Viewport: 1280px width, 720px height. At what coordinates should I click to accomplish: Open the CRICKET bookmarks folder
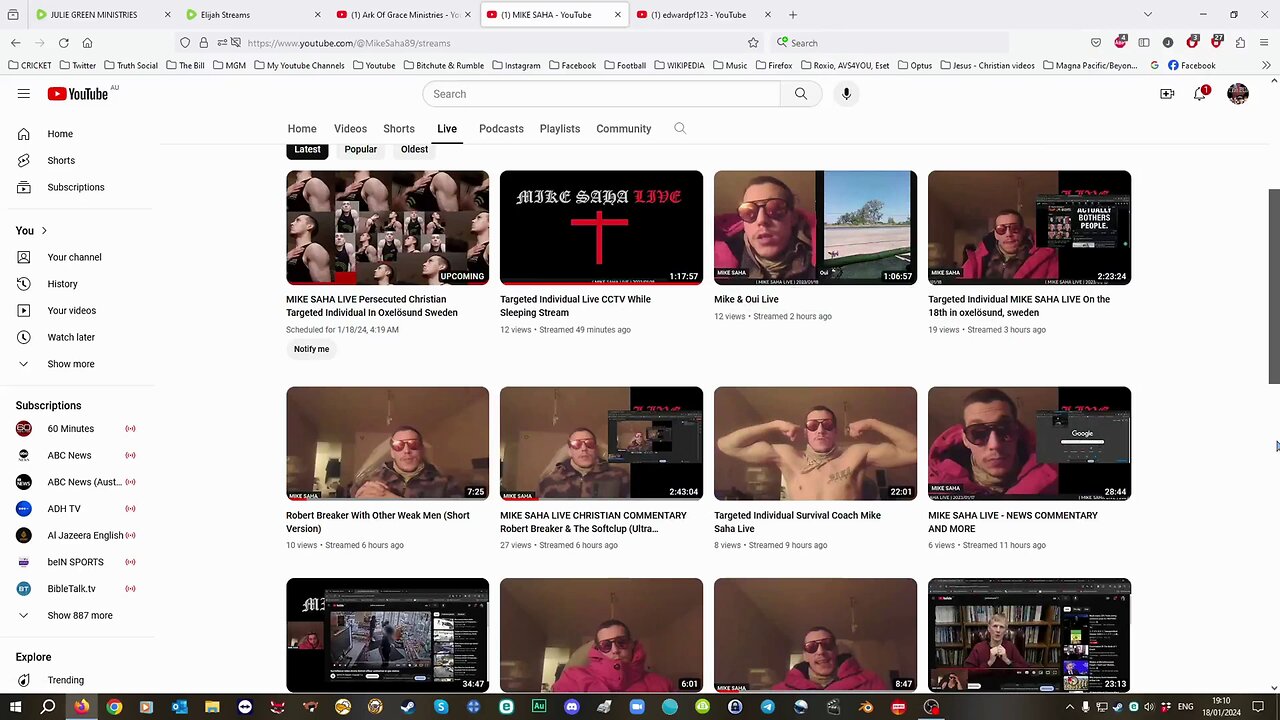coord(29,65)
